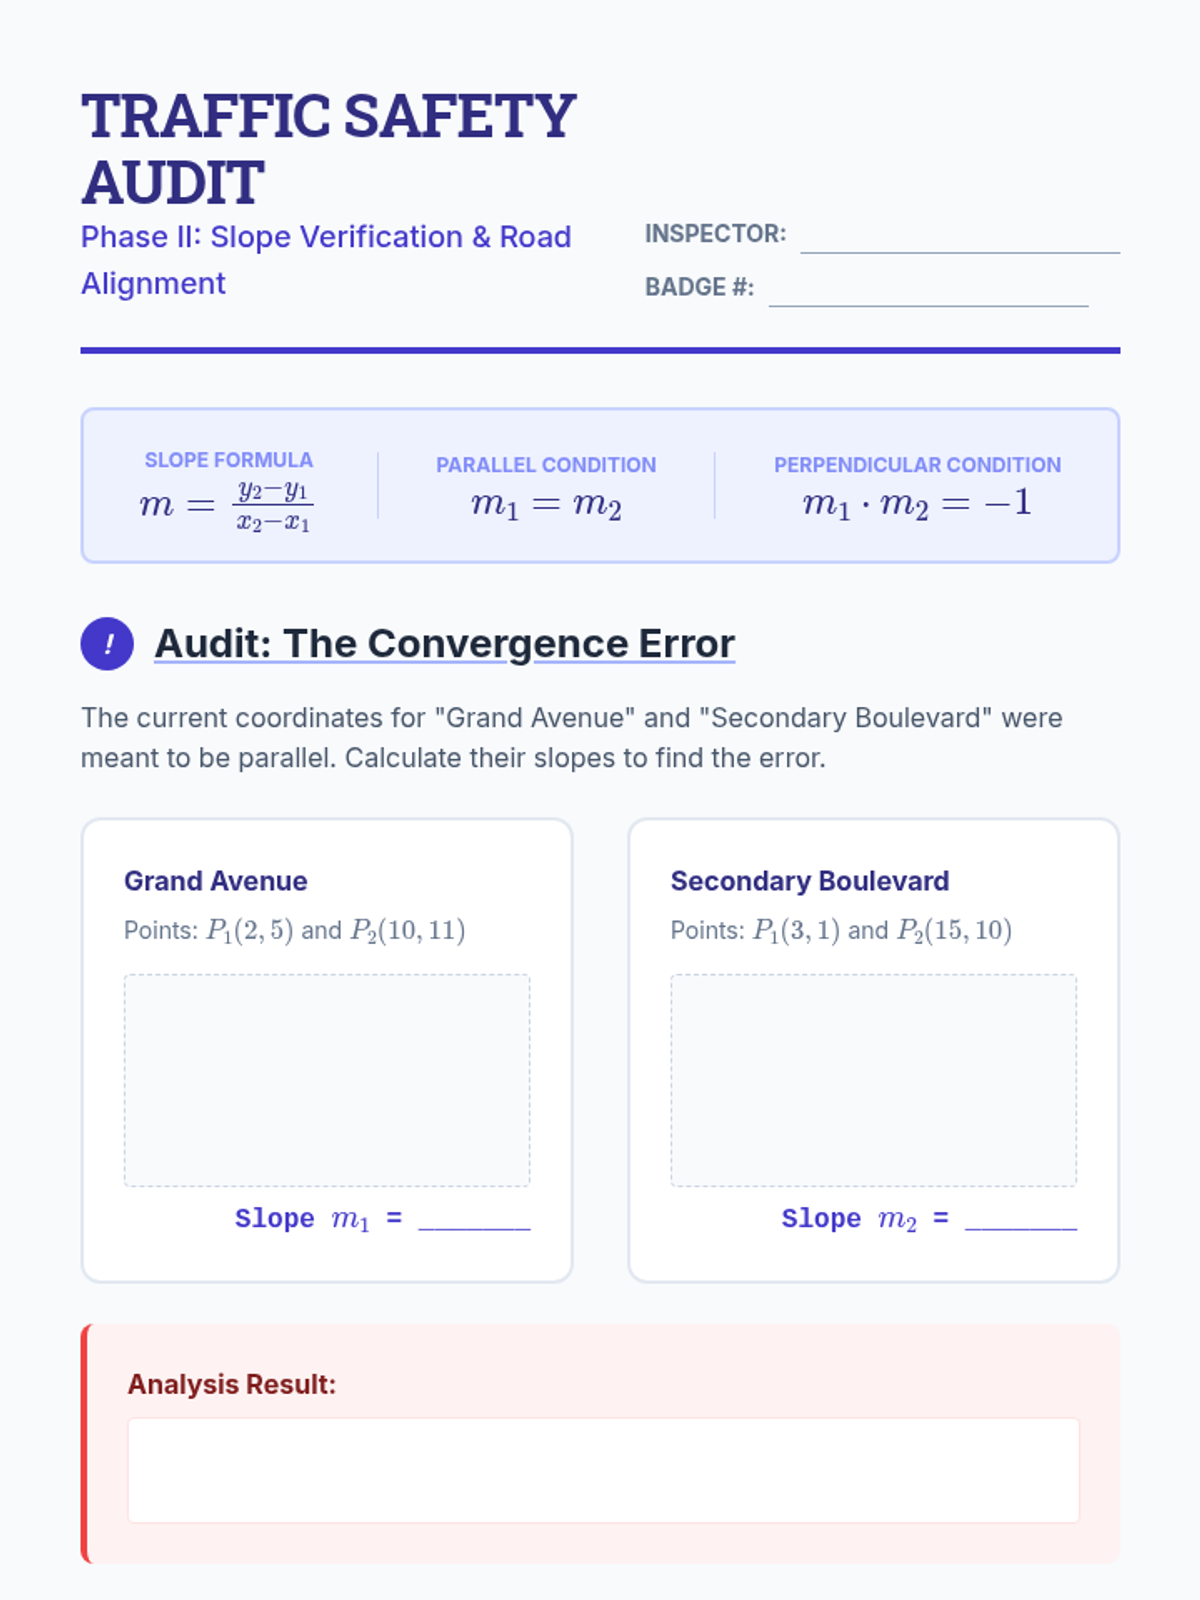The width and height of the screenshot is (1200, 1600).
Task: Click the Inspector name blank line
Action: 960,237
